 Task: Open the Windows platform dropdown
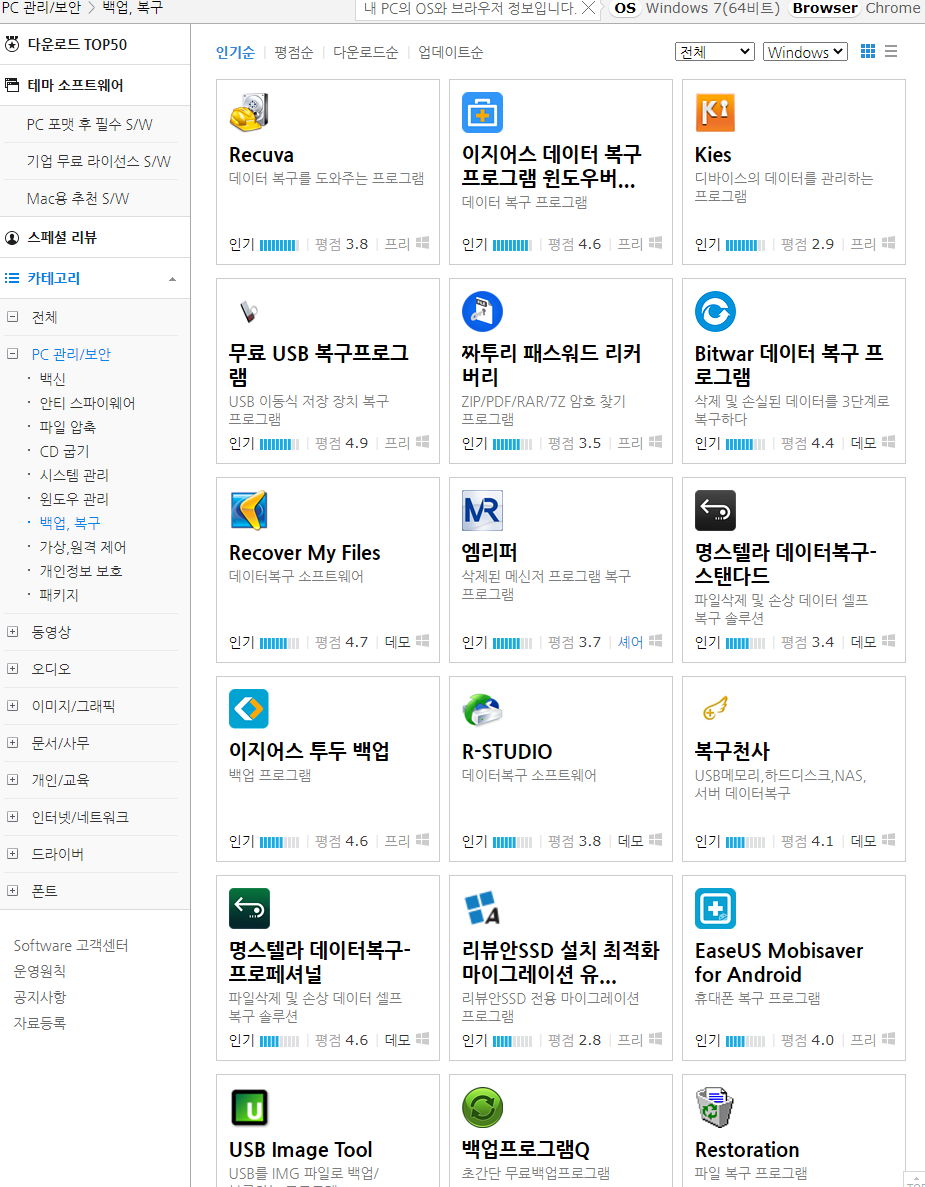[x=805, y=51]
